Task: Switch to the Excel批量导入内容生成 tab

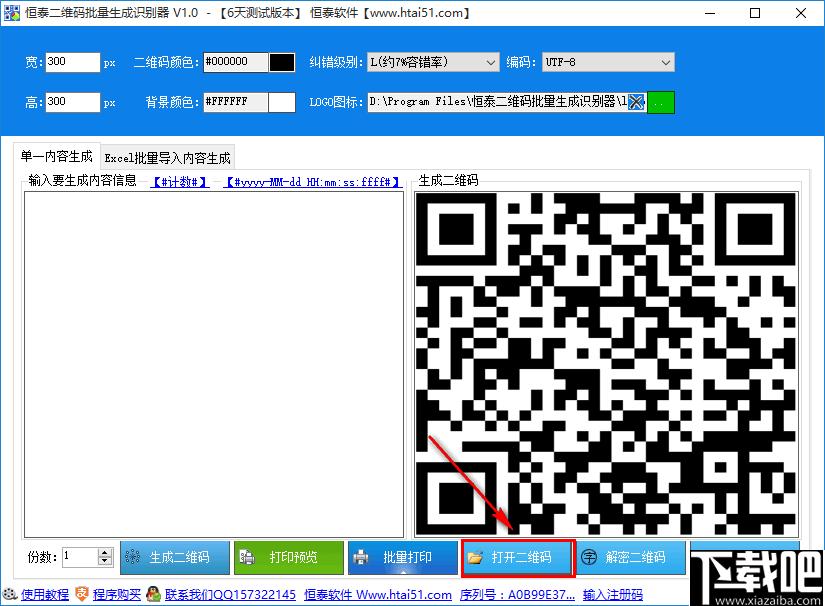Action: [x=167, y=158]
